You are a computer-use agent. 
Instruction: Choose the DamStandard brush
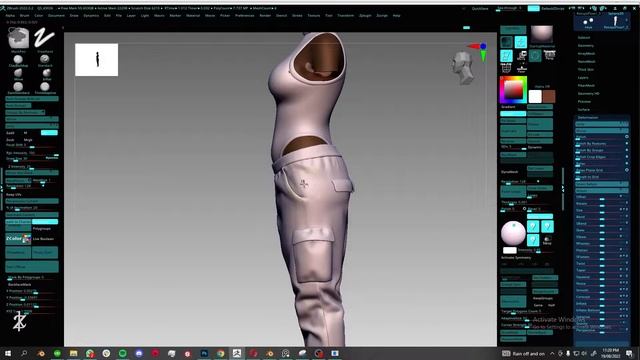pos(18,87)
